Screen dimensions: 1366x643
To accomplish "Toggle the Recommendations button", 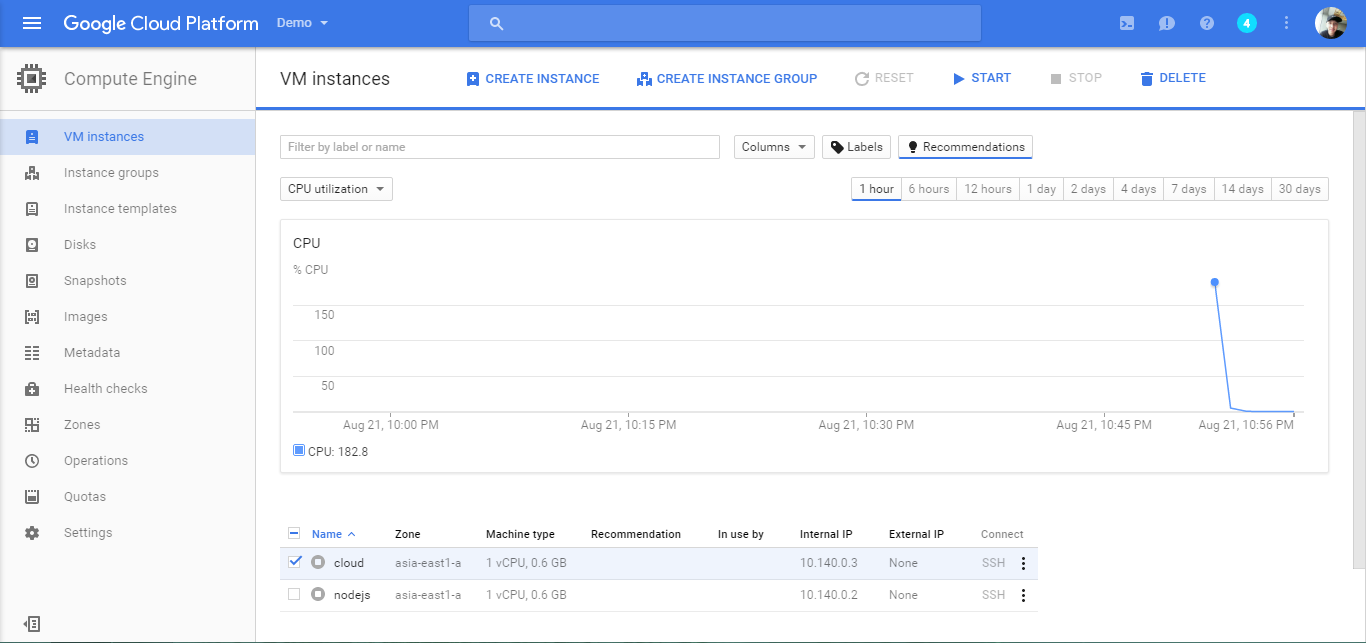I will pyautogui.click(x=965, y=147).
